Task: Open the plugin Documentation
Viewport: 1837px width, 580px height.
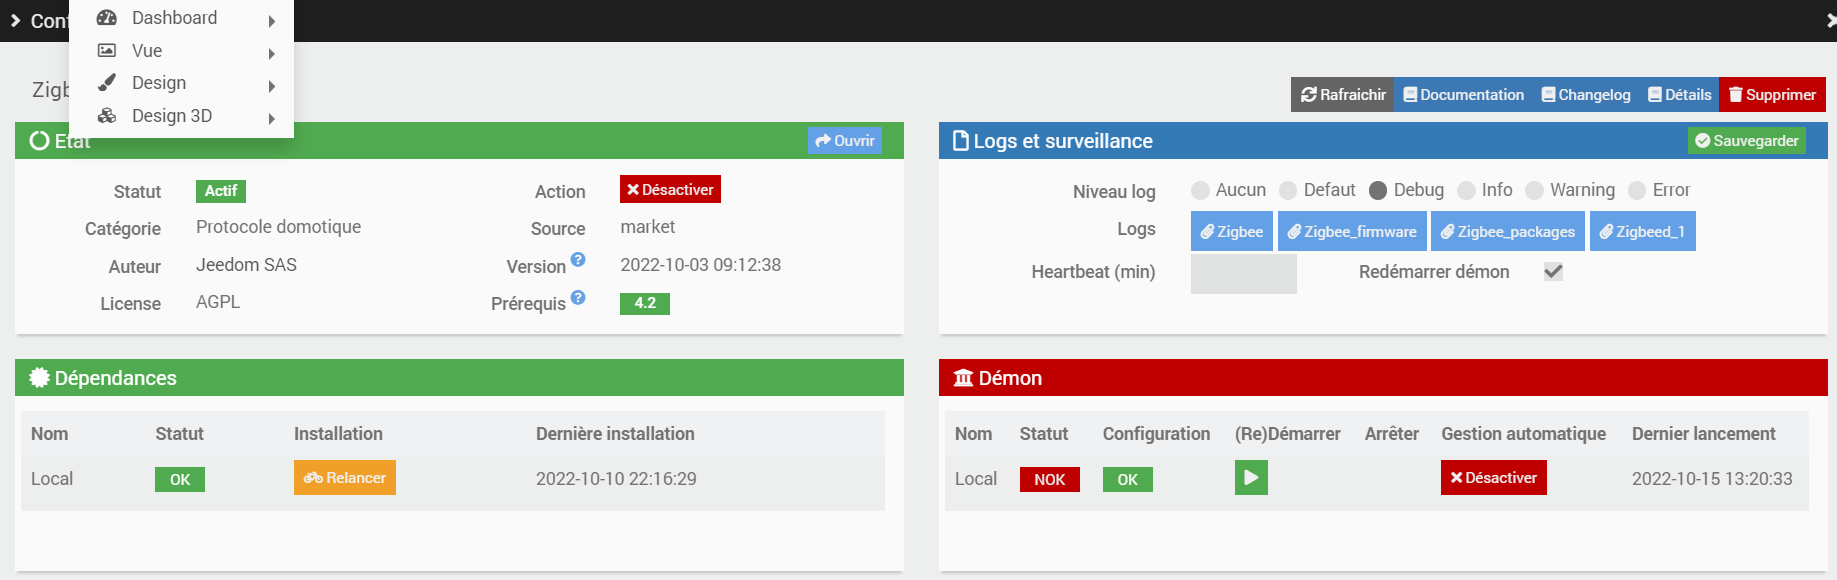Action: coord(1463,95)
